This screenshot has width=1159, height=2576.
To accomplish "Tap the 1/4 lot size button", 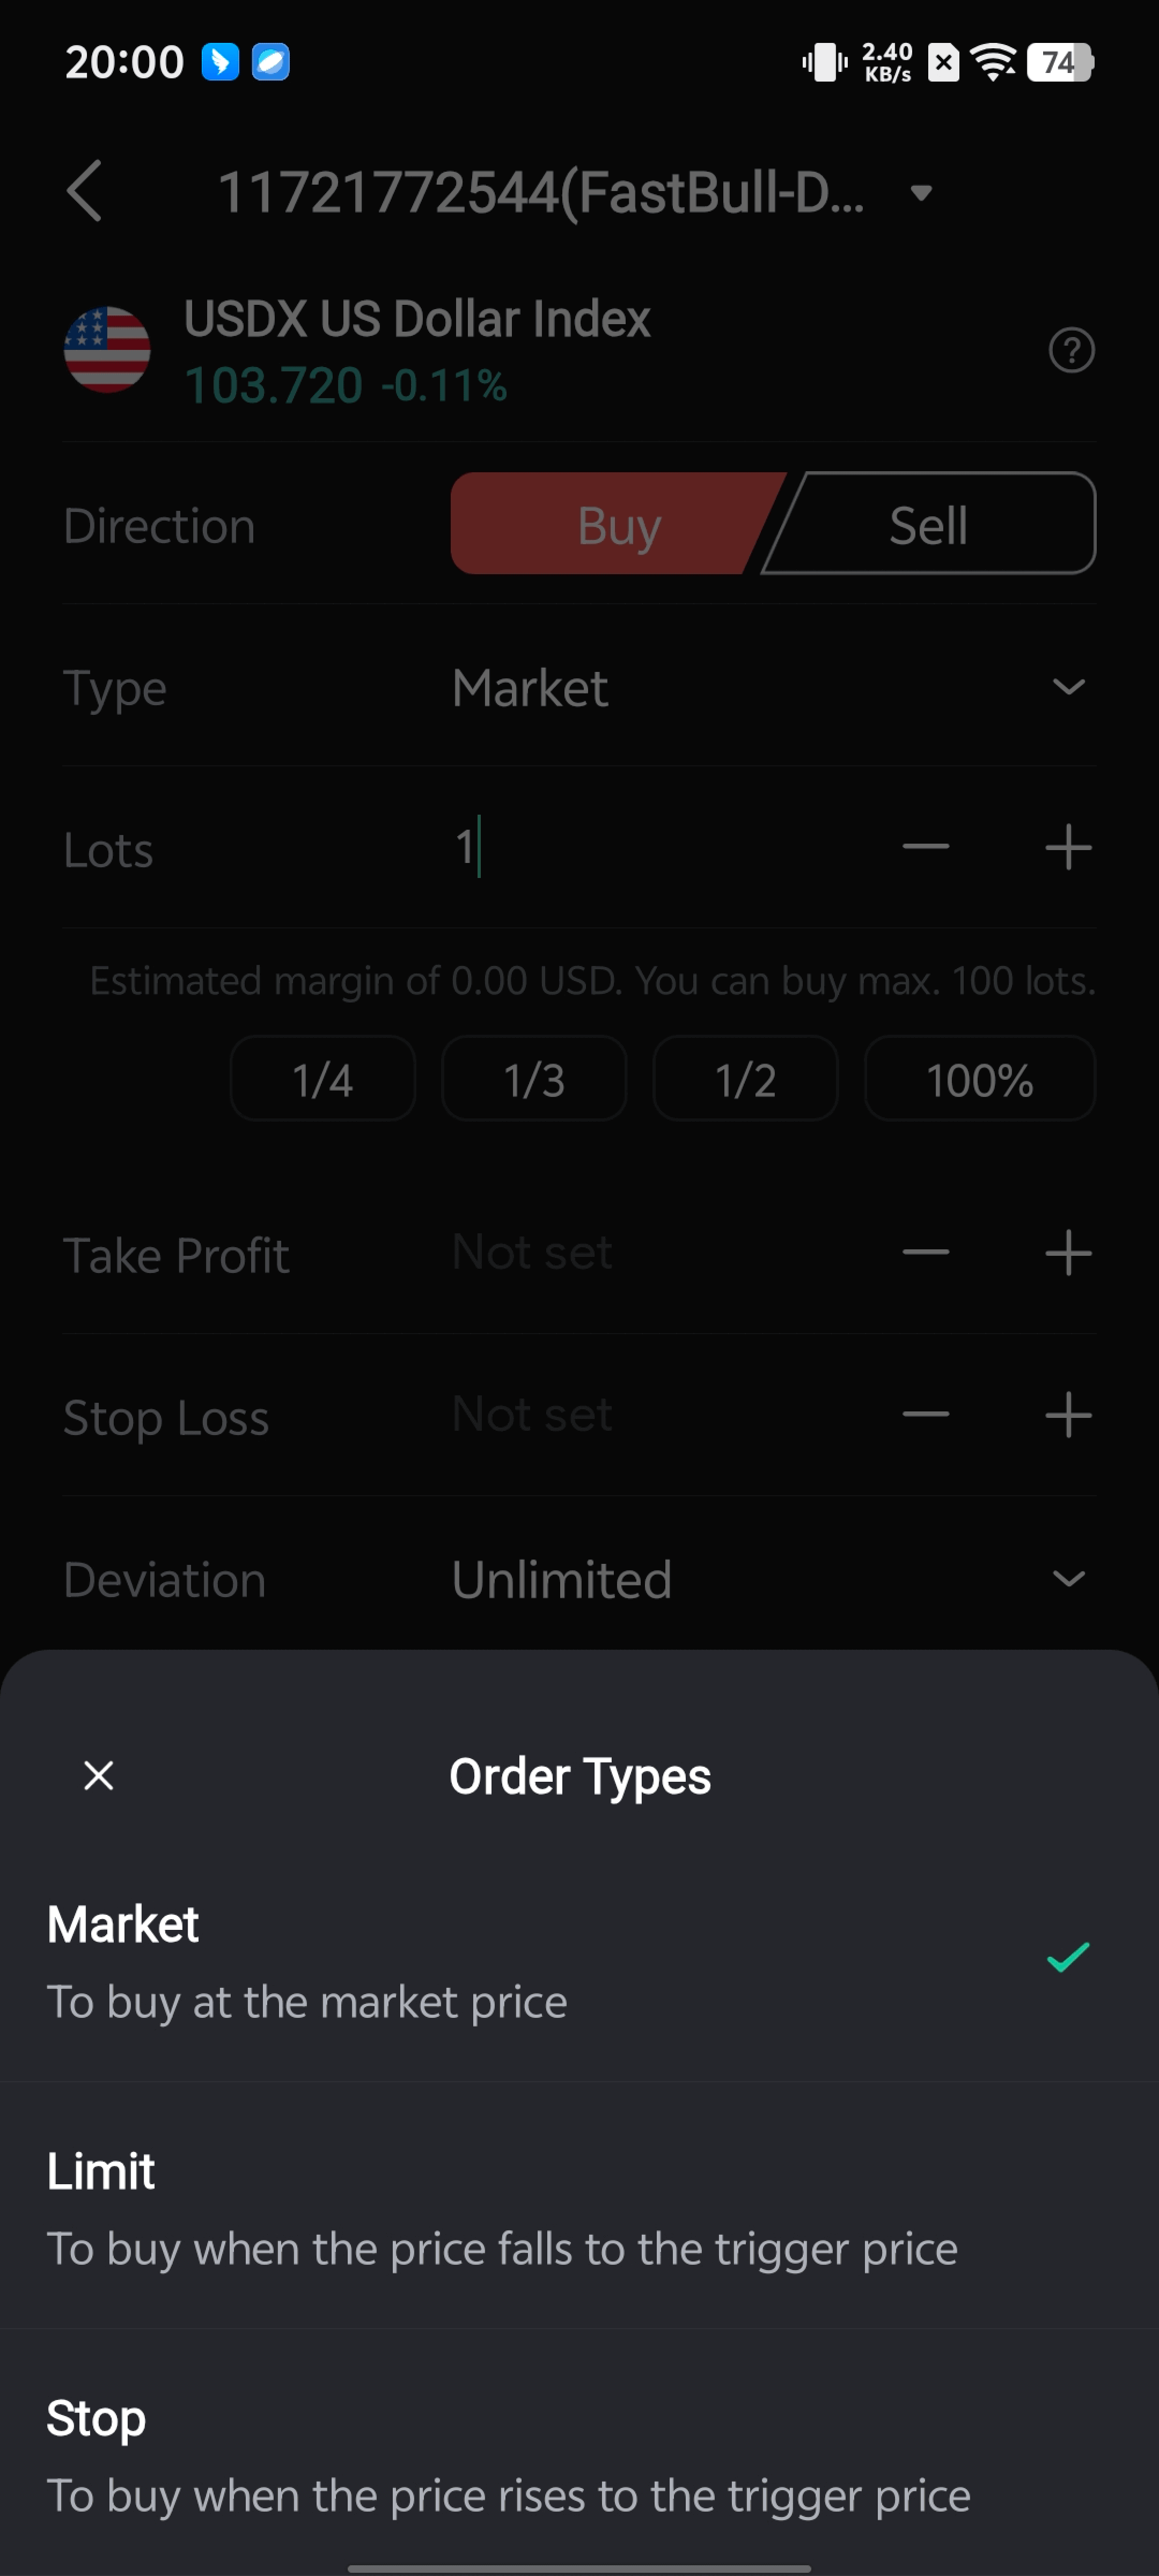I will pyautogui.click(x=322, y=1079).
